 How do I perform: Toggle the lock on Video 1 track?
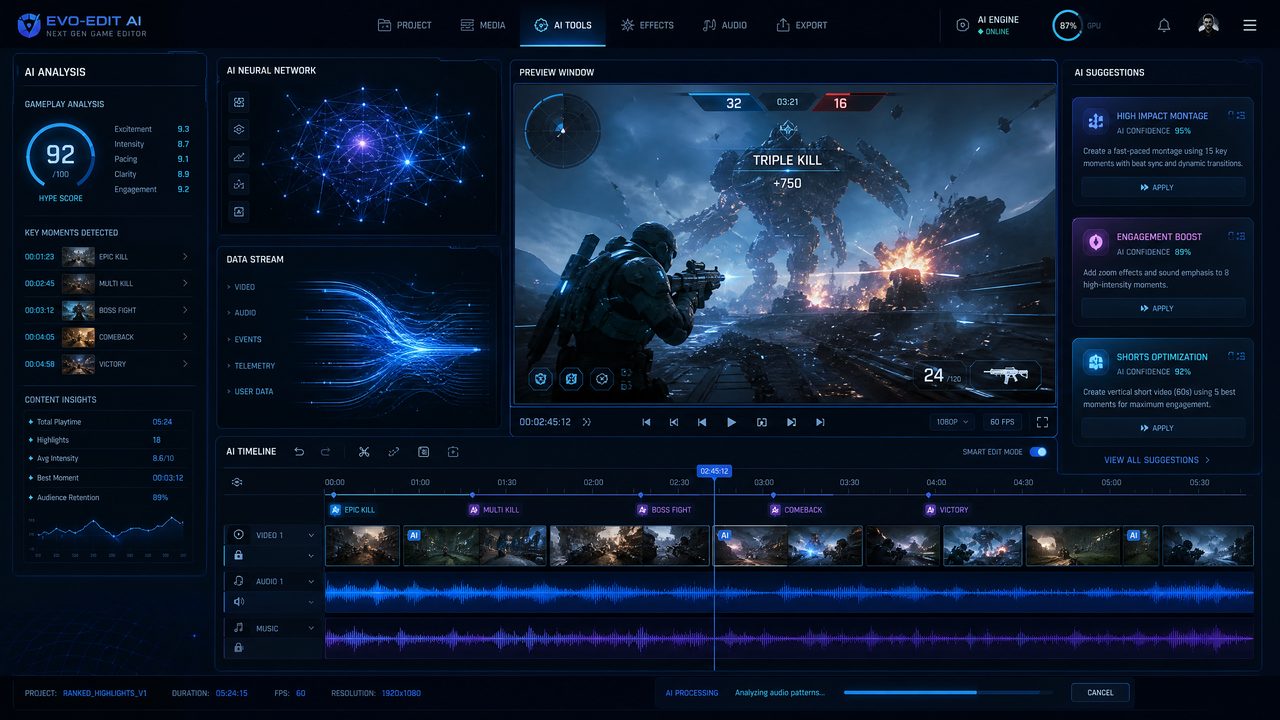pyautogui.click(x=239, y=555)
